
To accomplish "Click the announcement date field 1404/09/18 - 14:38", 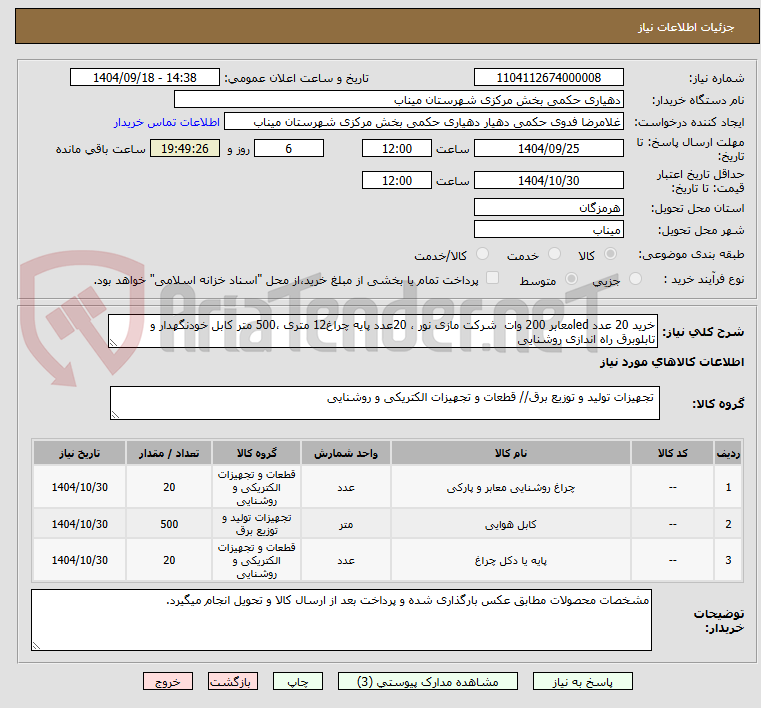I will [145, 78].
